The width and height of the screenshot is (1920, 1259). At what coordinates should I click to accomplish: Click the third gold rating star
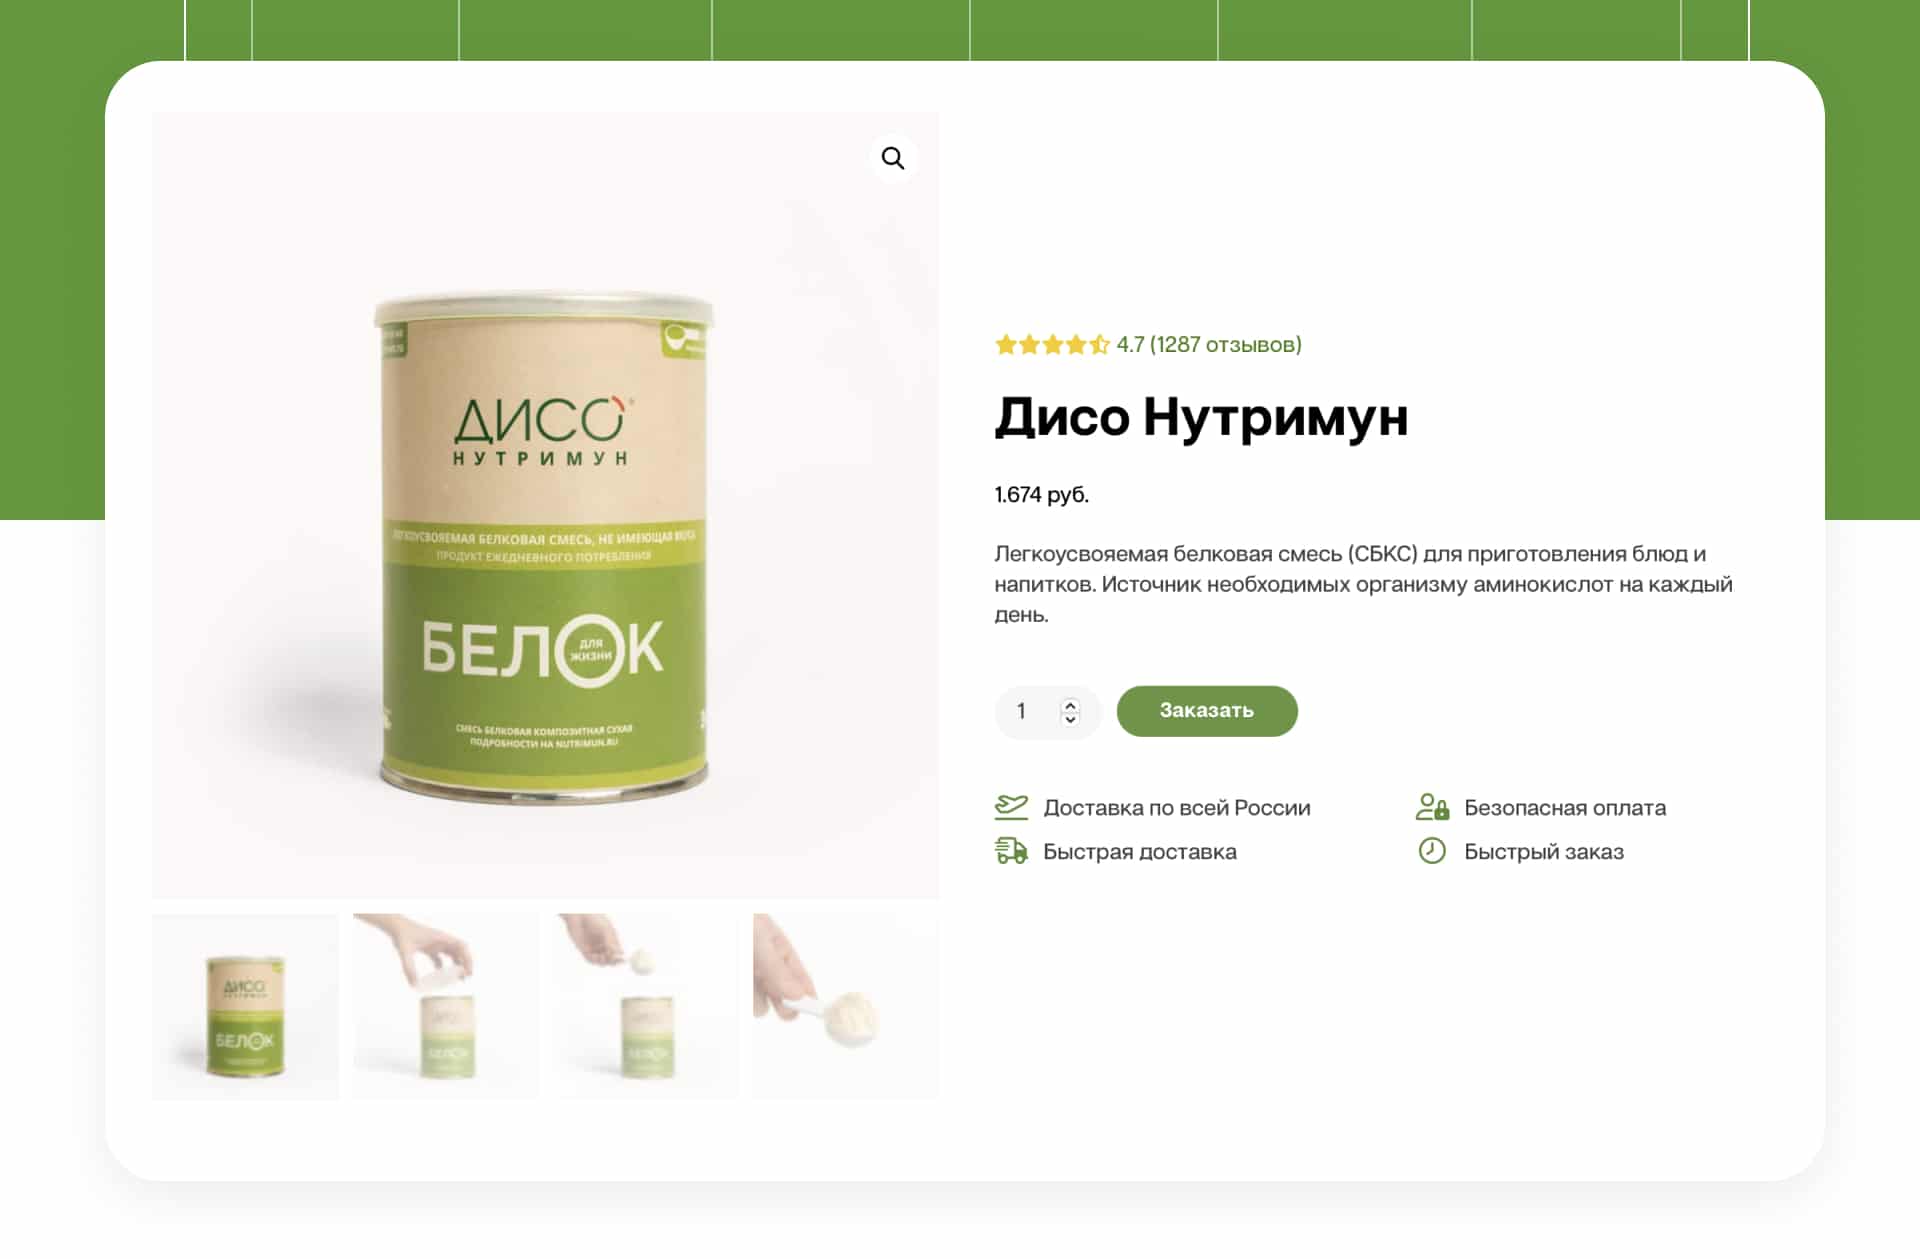[x=1053, y=345]
